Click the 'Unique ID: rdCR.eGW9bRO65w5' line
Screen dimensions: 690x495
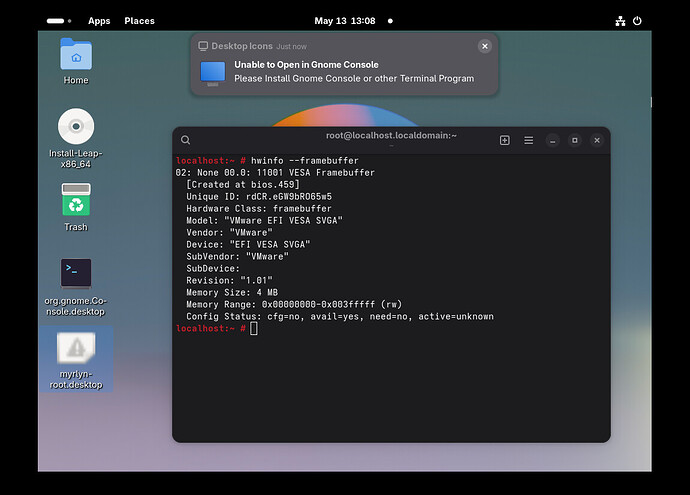[x=259, y=197]
